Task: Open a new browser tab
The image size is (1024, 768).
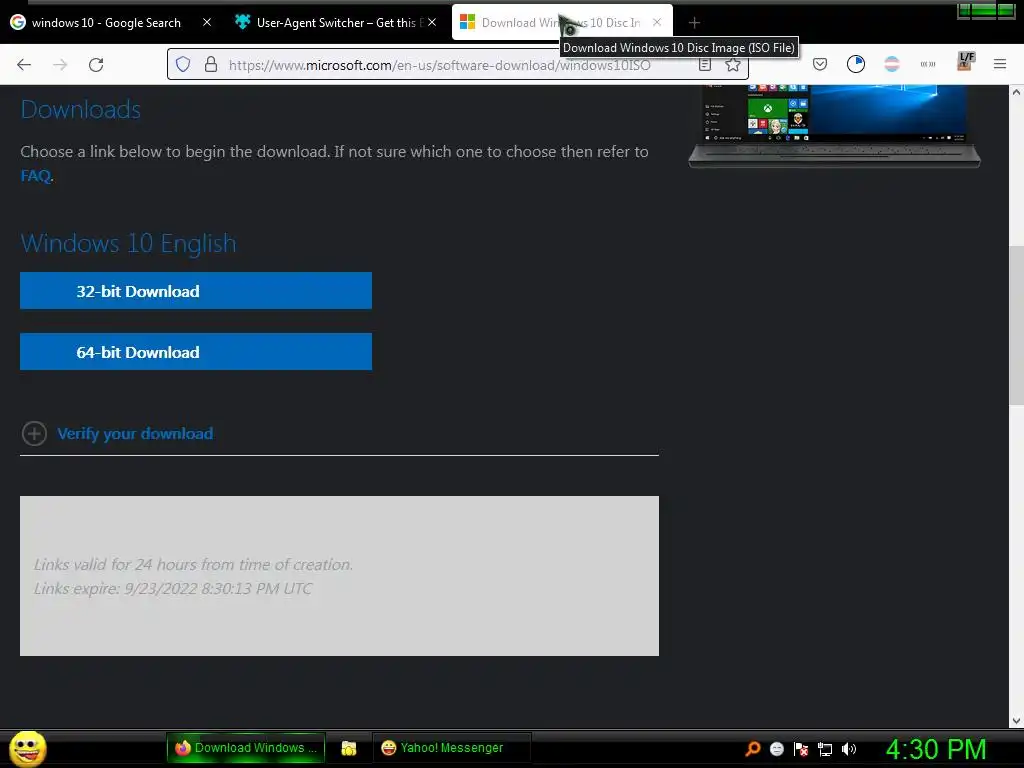Action: (x=694, y=23)
